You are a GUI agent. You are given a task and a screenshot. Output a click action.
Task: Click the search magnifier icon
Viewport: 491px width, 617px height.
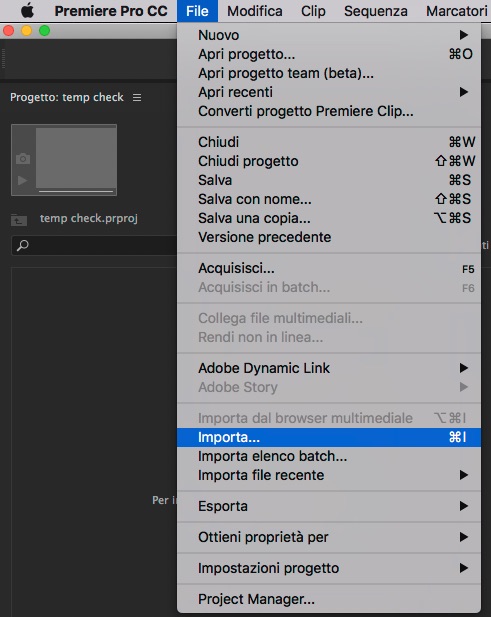pyautogui.click(x=23, y=246)
